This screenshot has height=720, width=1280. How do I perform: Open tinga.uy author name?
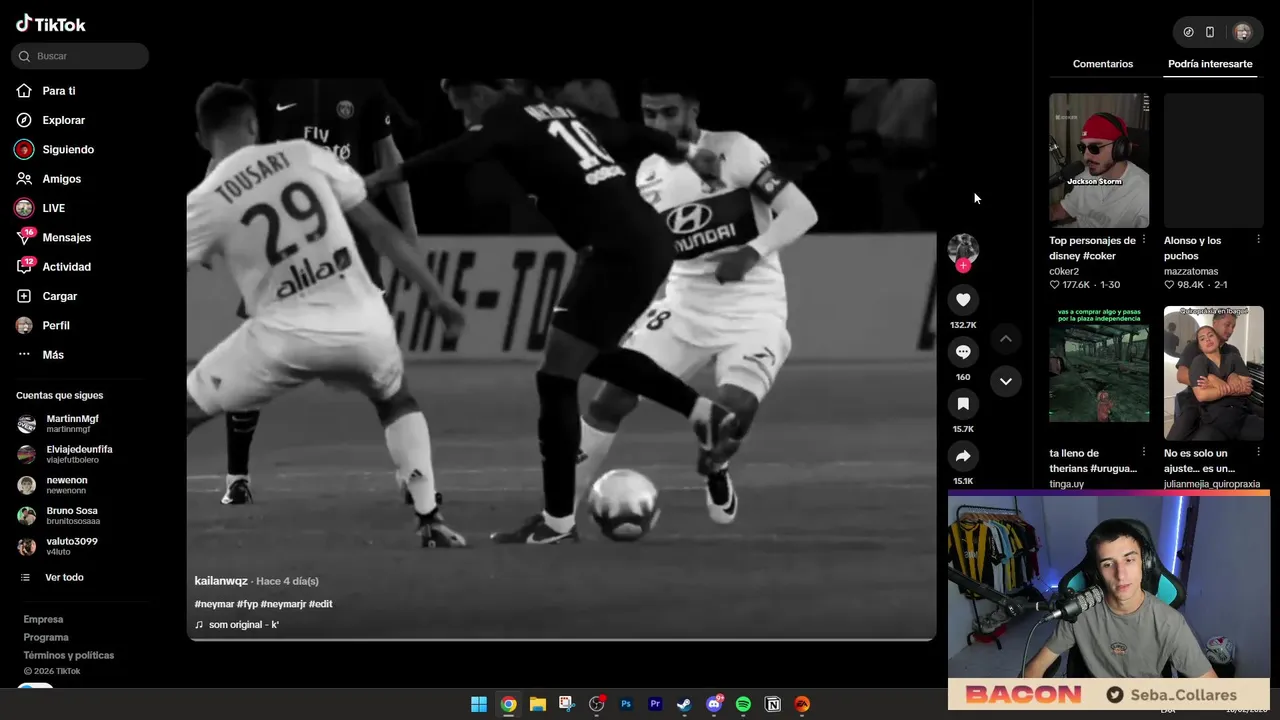[1066, 484]
